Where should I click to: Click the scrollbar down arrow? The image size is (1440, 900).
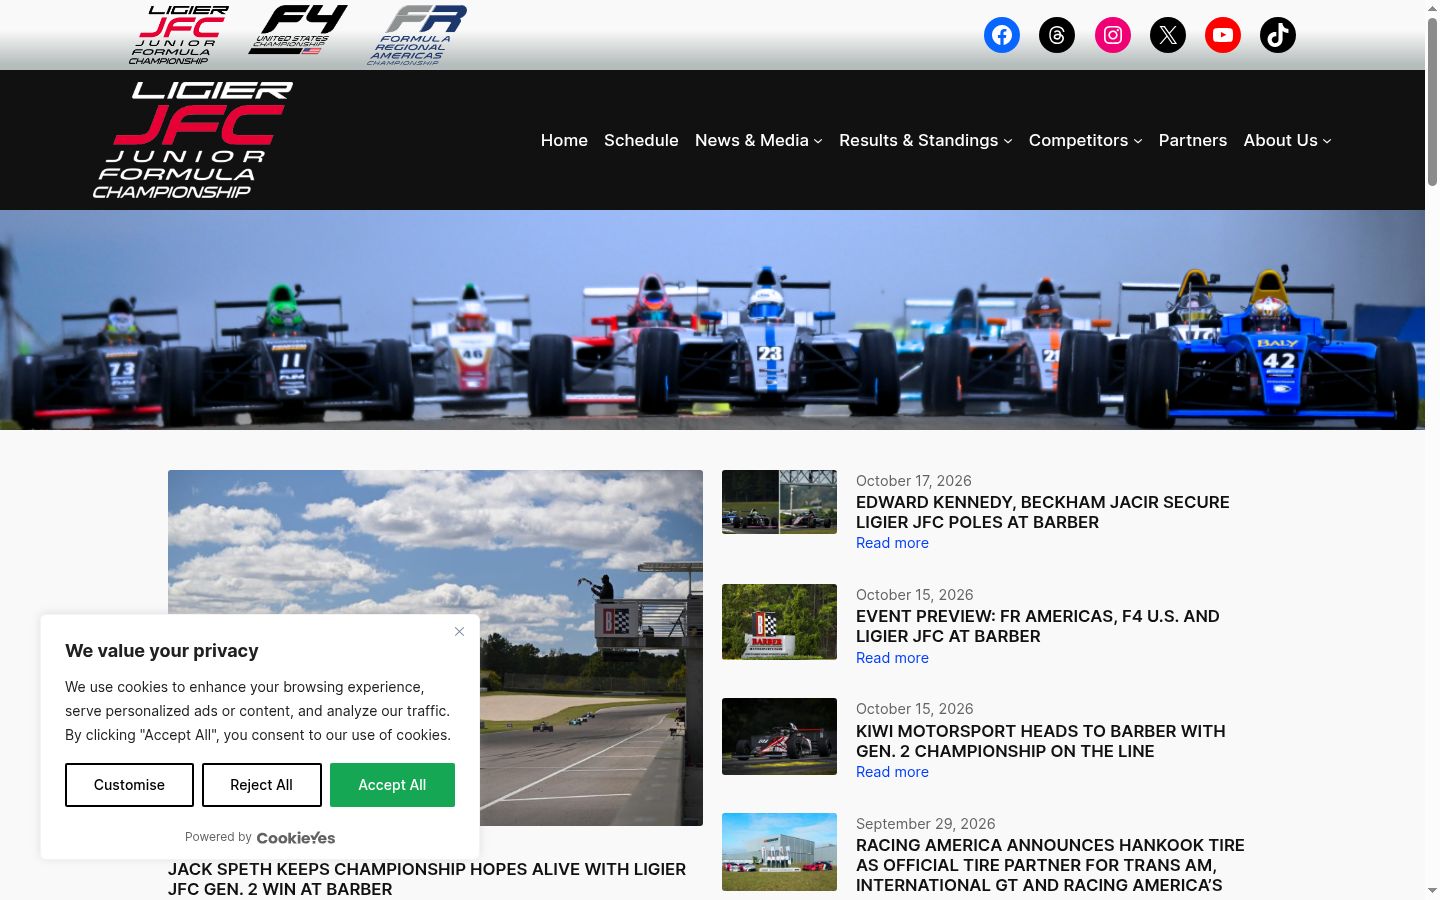[x=1432, y=890]
